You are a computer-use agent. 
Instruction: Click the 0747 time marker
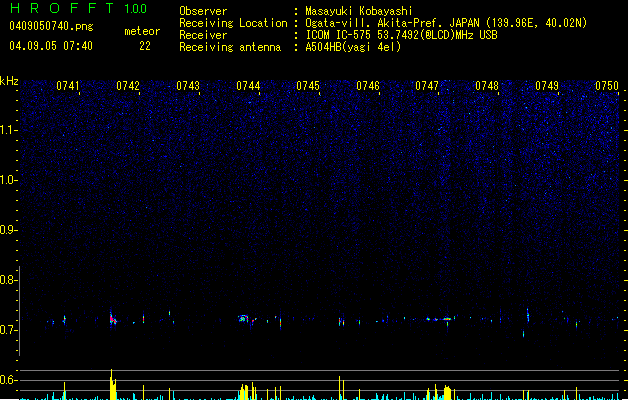(x=427, y=86)
